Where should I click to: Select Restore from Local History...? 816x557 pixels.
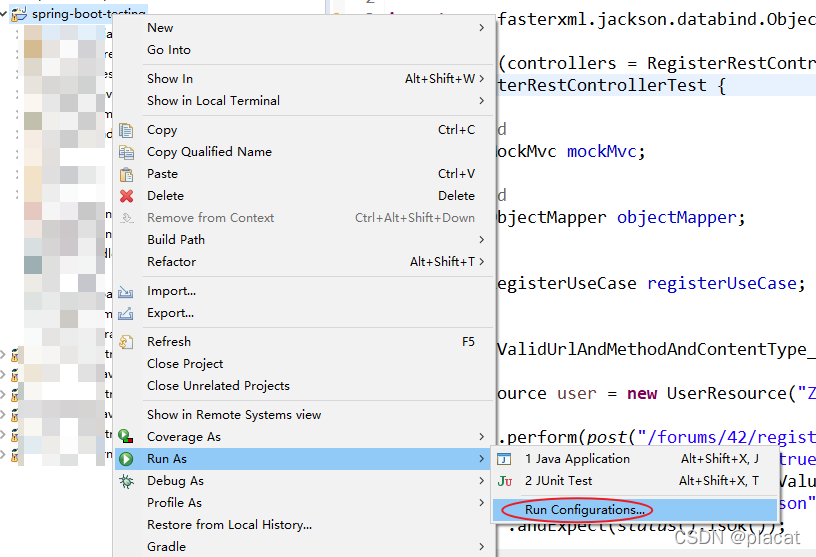[x=304, y=525]
